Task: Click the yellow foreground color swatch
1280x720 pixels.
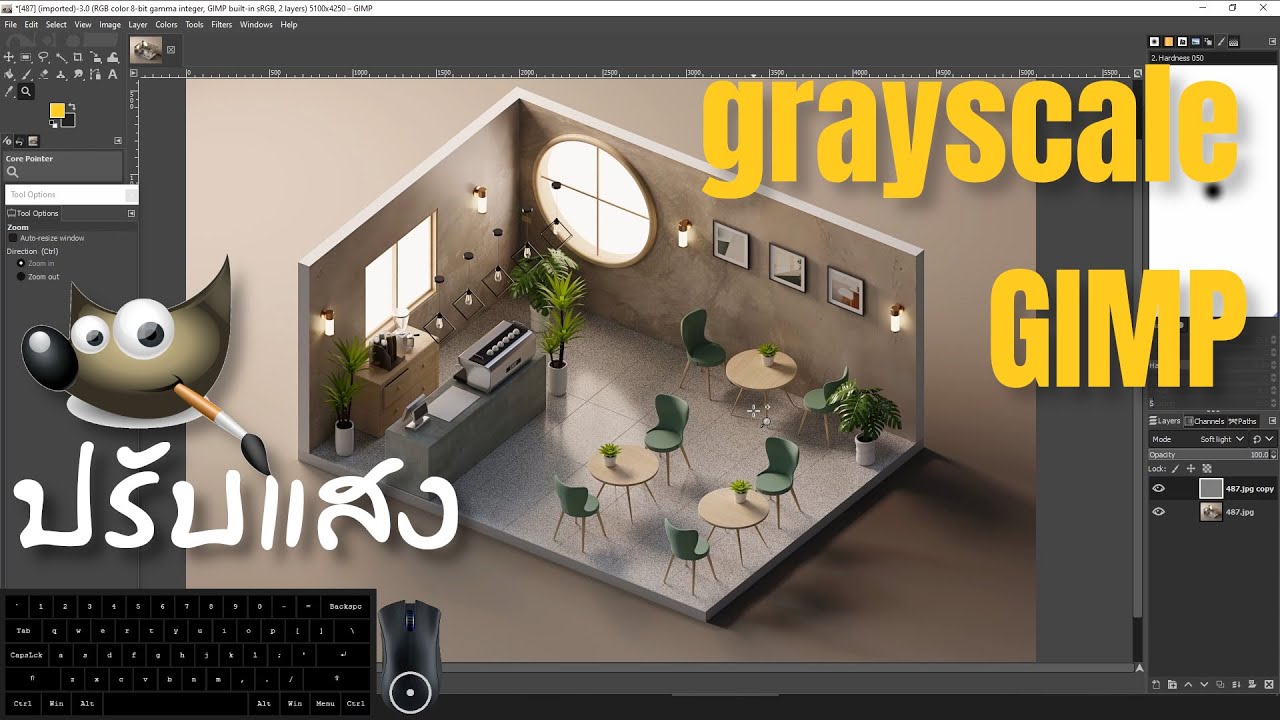Action: click(57, 110)
